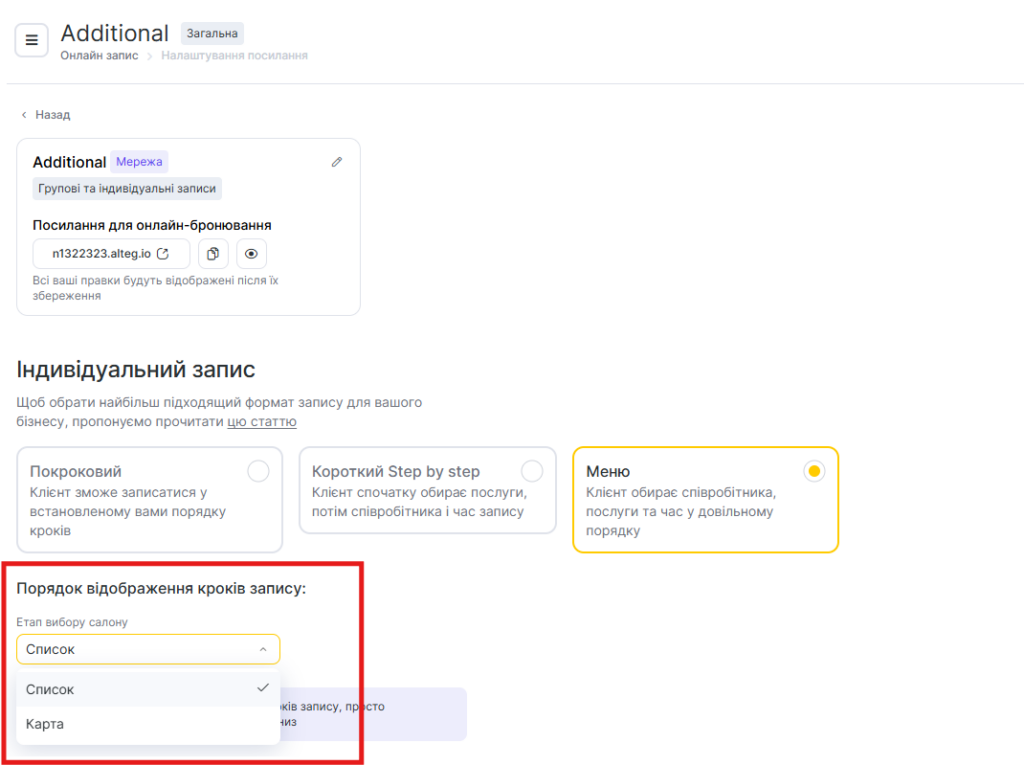Click the Загальна tag near the title
The width and height of the screenshot is (1024, 765).
(211, 33)
